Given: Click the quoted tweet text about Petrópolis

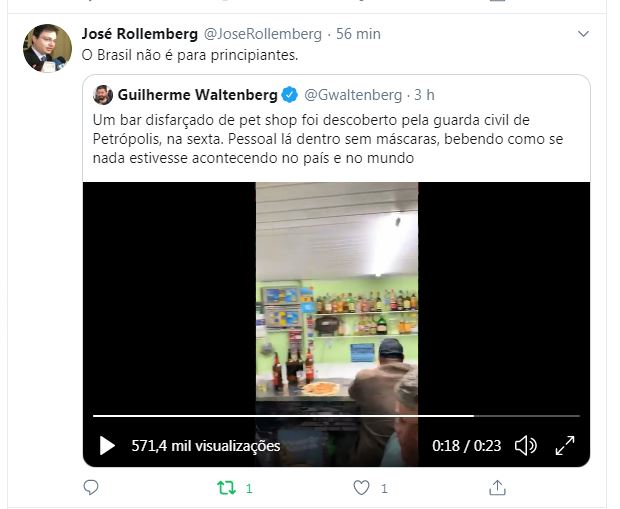Looking at the screenshot, I should click(x=328, y=139).
